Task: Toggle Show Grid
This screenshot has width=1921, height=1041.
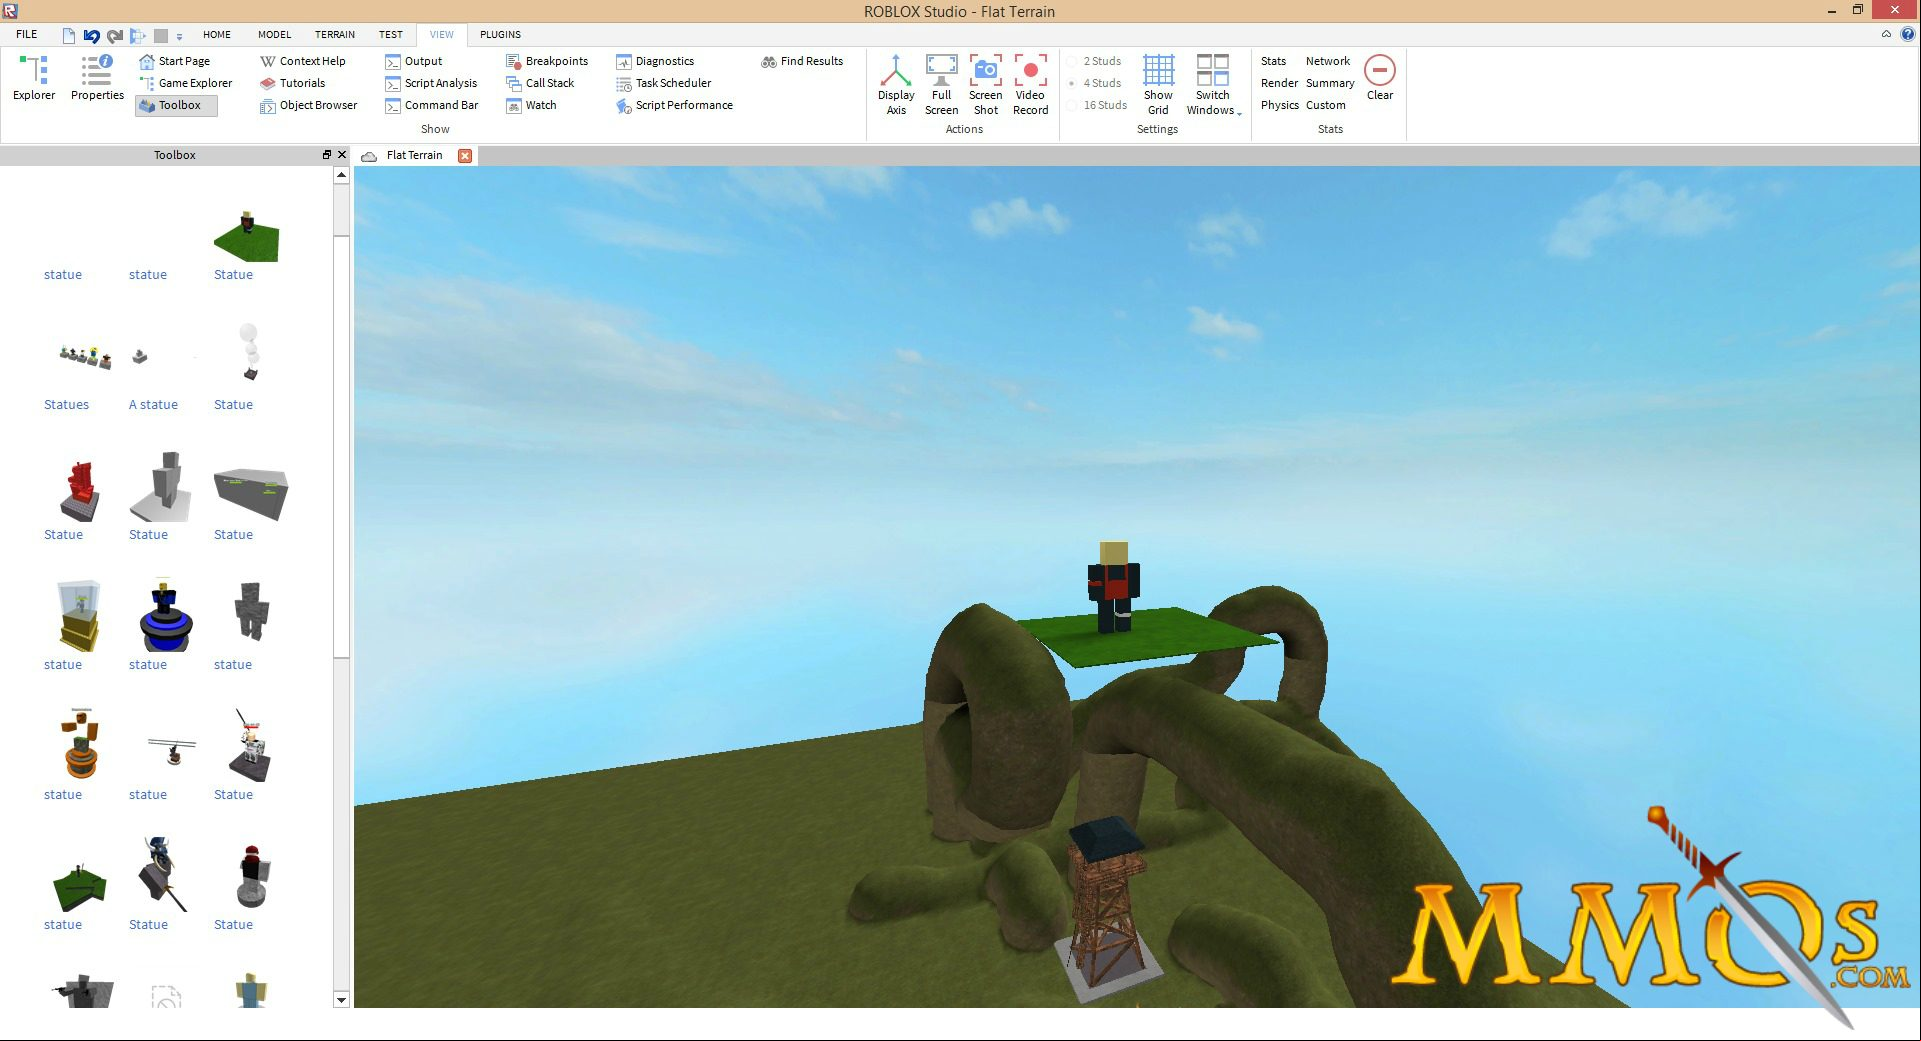Action: point(1158,85)
